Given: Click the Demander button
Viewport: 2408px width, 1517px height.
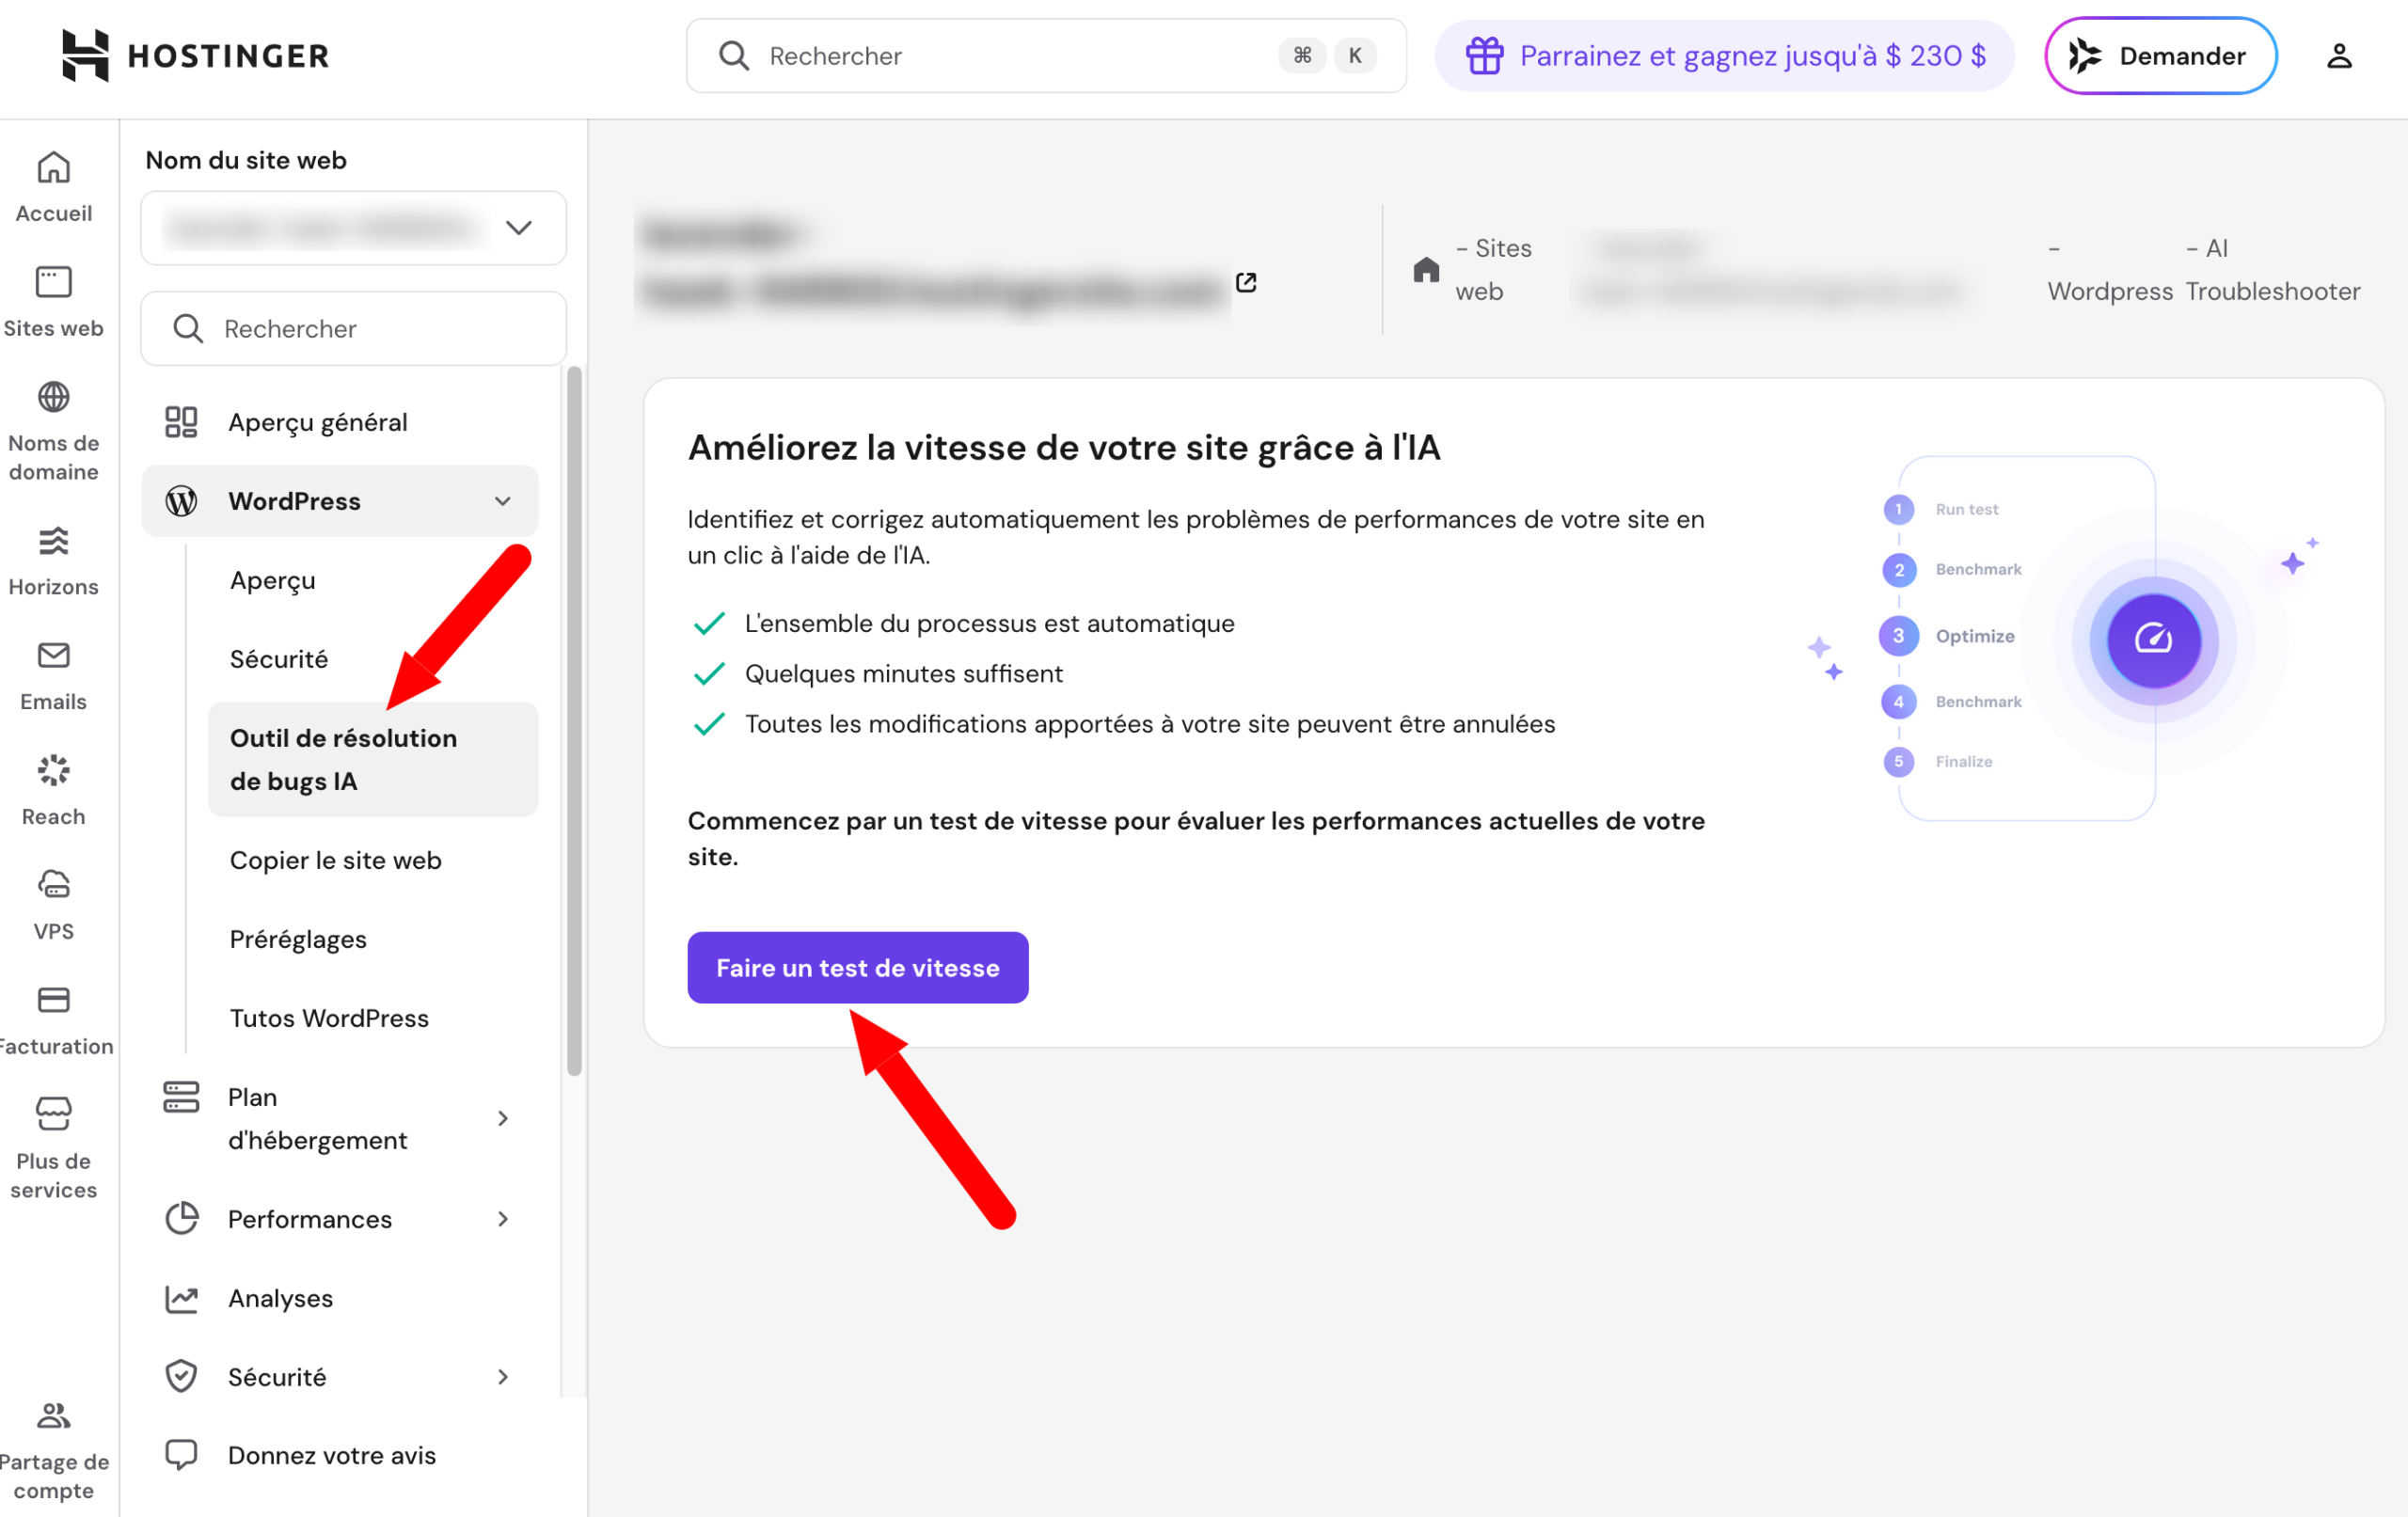Looking at the screenshot, I should [2161, 56].
